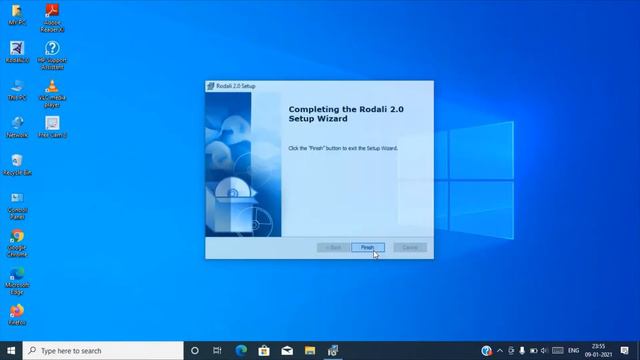This screenshot has width=640, height=360.
Task: Open Microsoft Store from the taskbar
Action: pos(264,351)
